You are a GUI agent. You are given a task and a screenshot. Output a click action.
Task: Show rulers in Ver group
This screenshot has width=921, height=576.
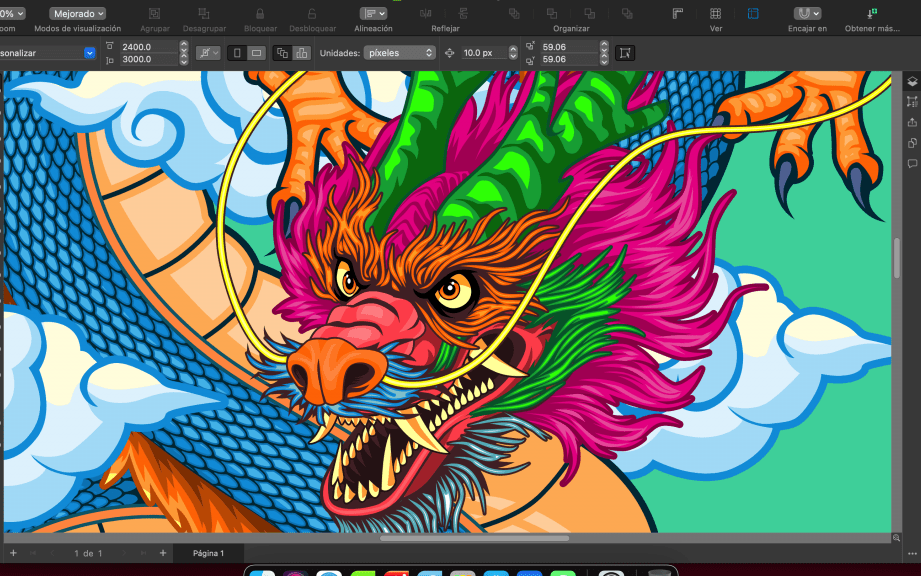pyautogui.click(x=677, y=13)
